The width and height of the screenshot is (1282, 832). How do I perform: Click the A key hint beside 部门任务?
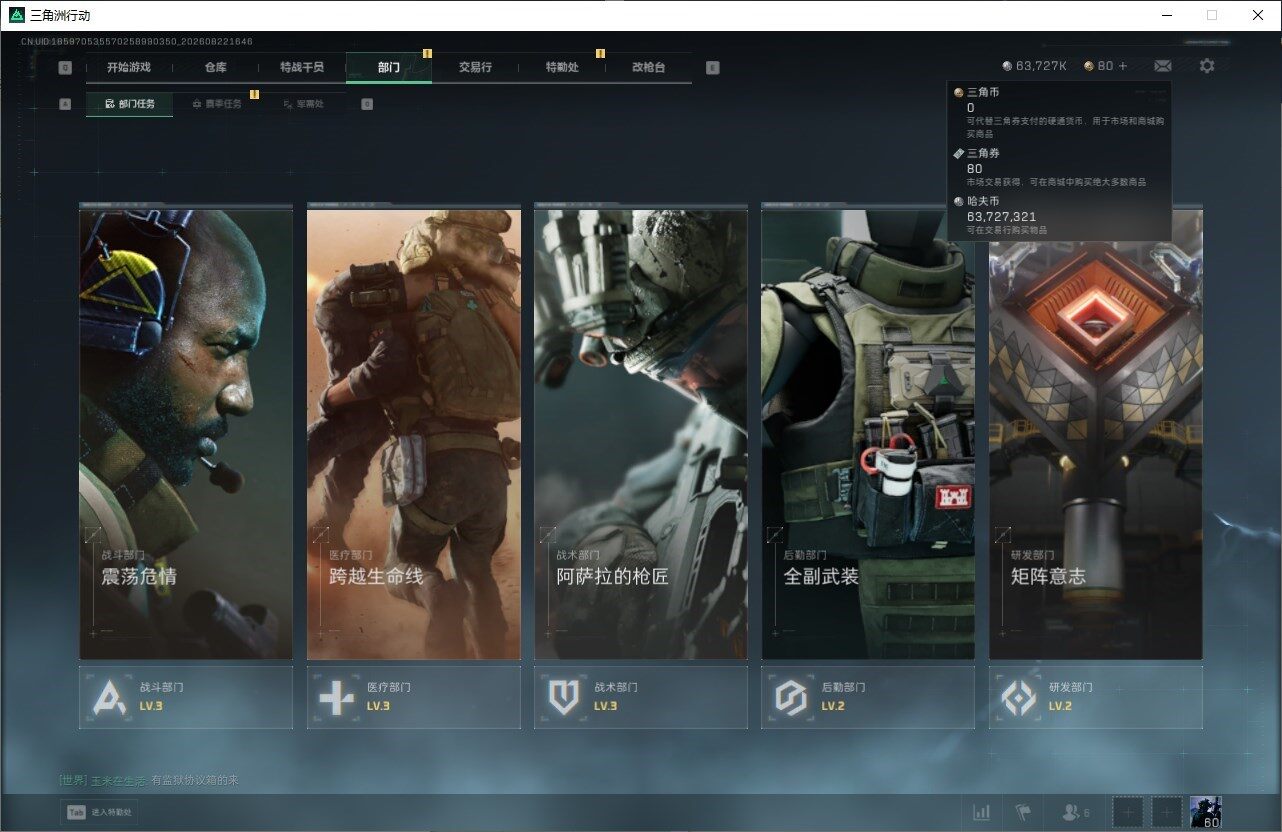pos(65,104)
